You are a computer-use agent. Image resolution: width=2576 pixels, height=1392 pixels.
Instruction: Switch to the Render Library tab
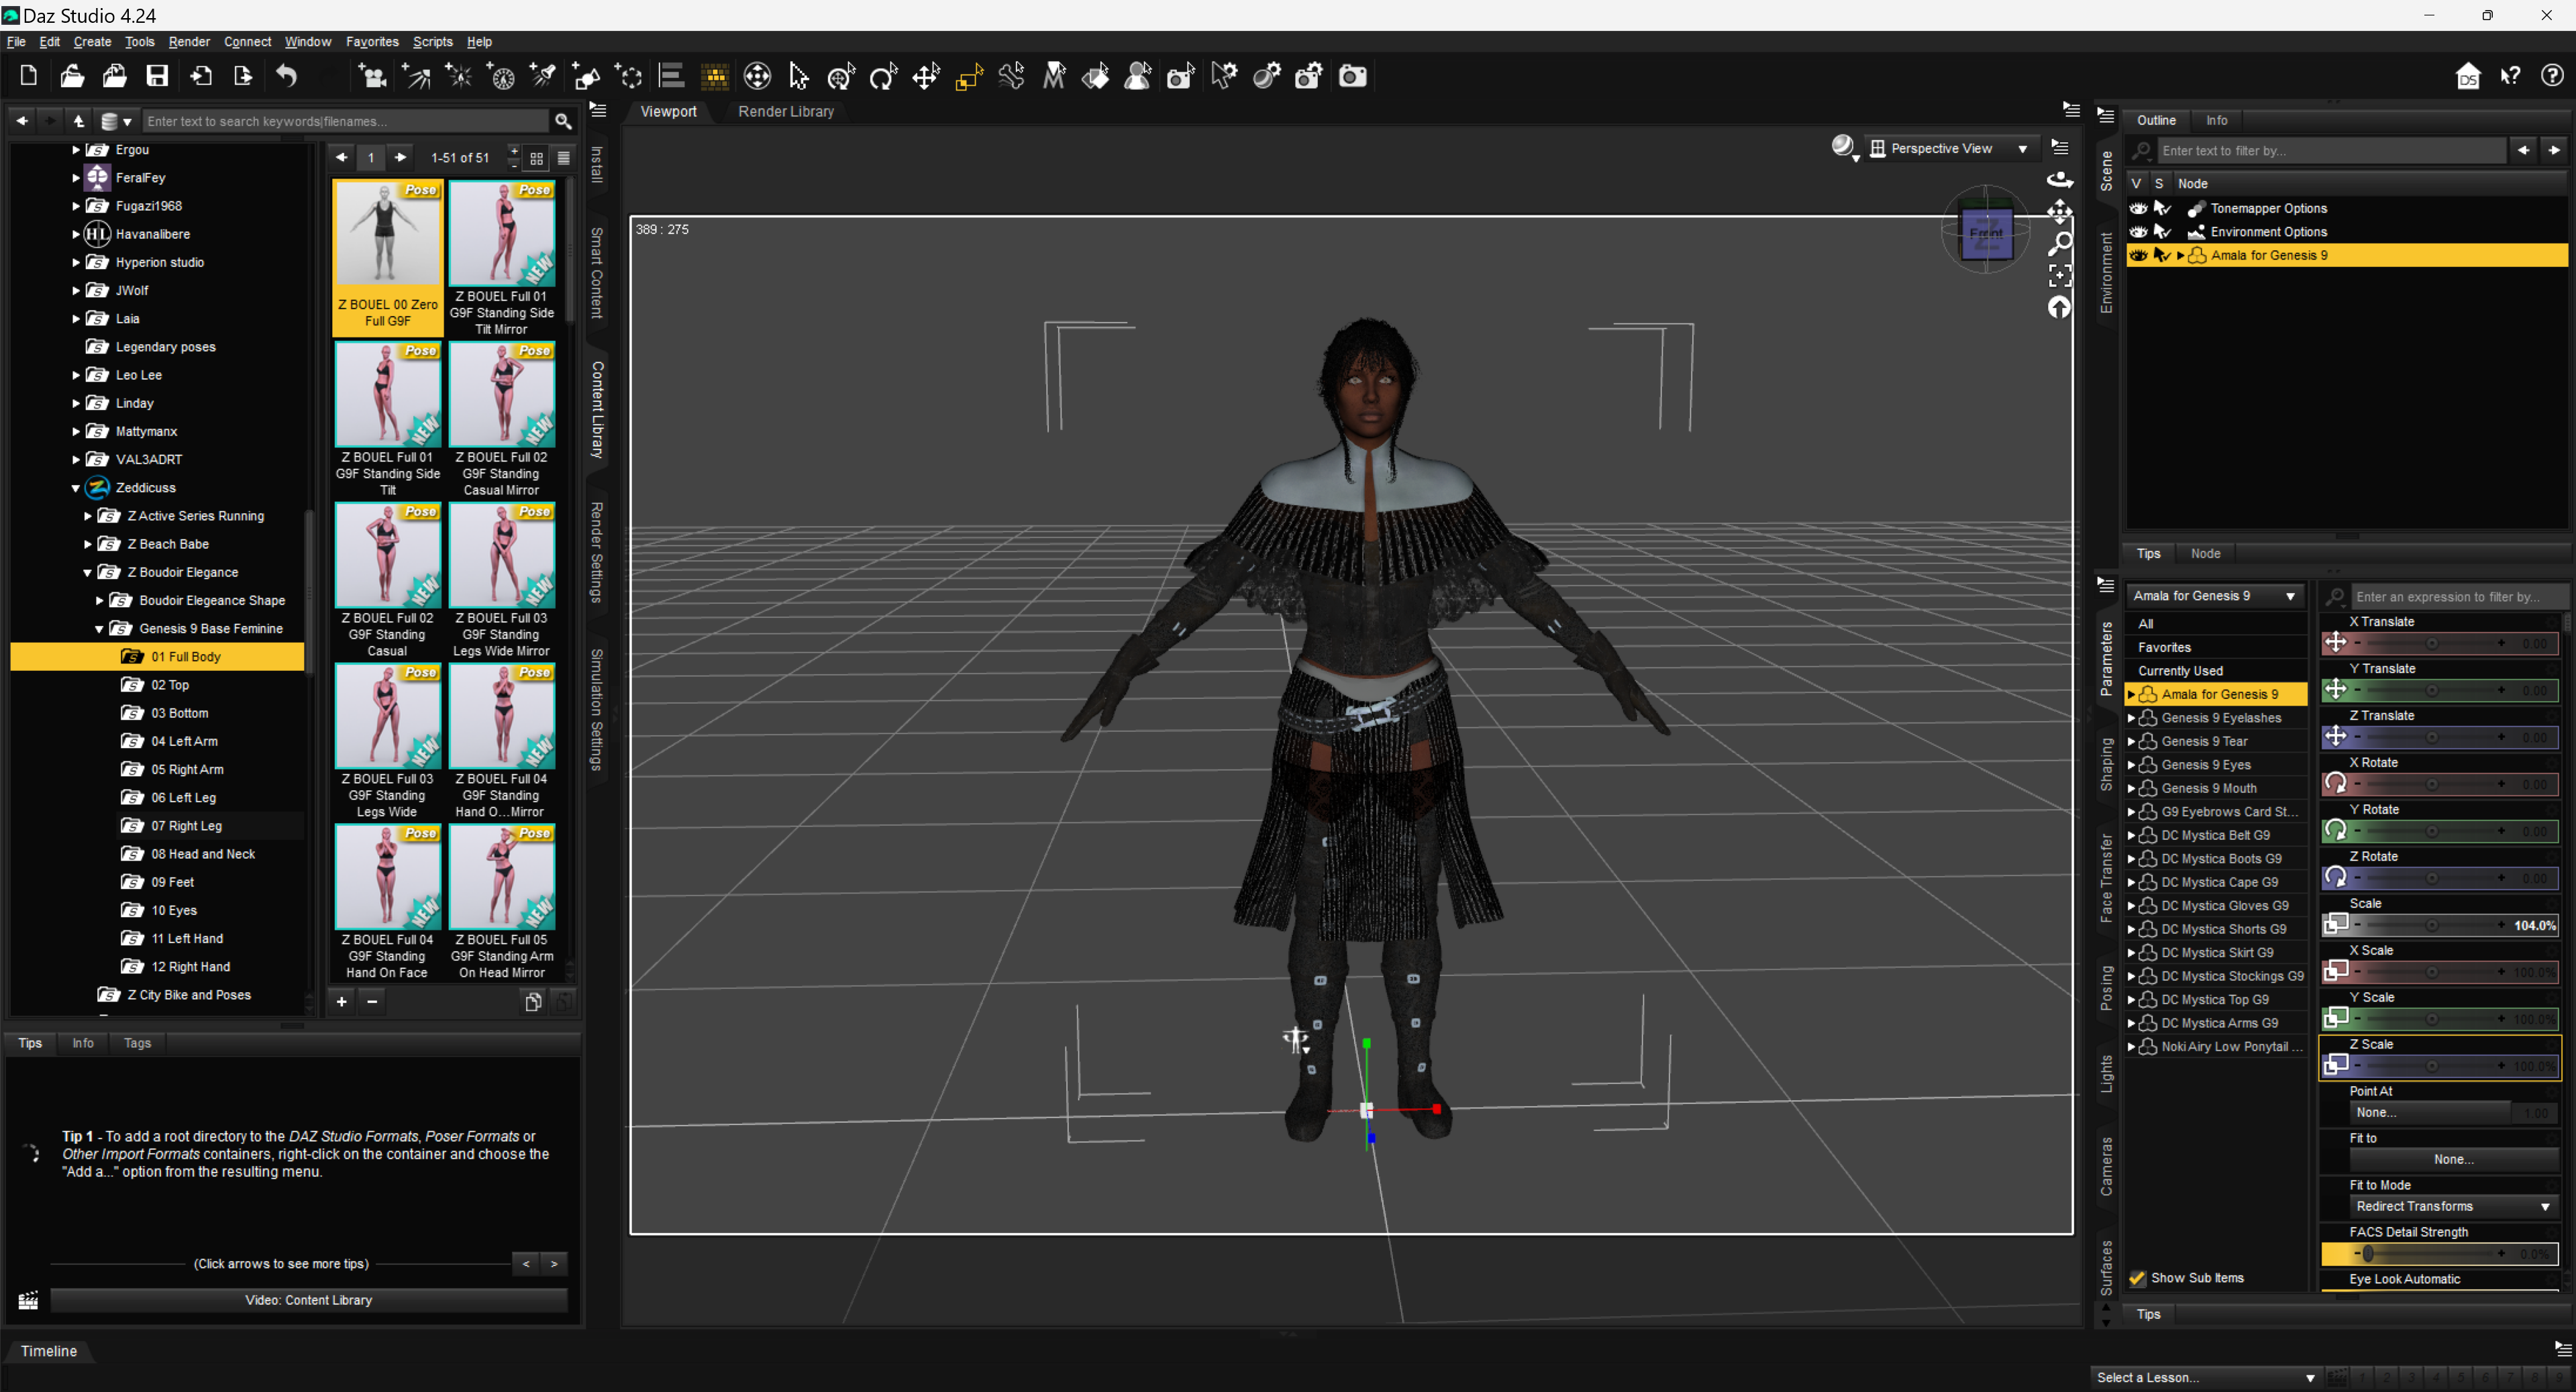785,111
